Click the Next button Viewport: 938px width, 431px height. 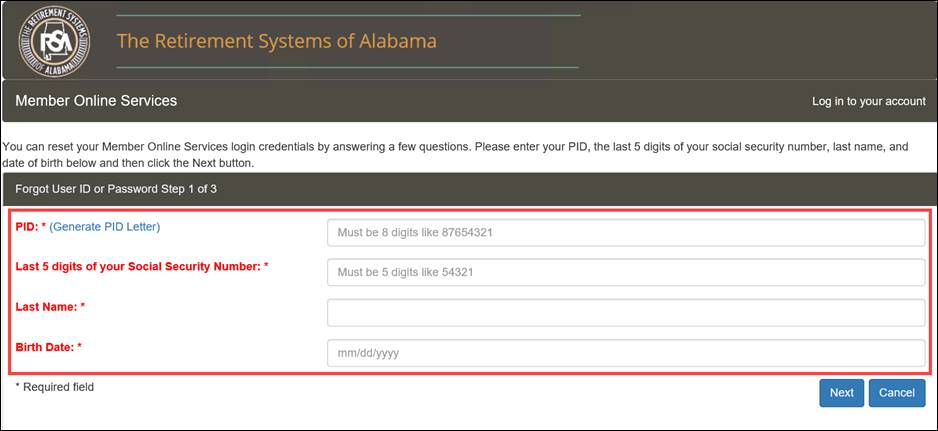point(842,393)
